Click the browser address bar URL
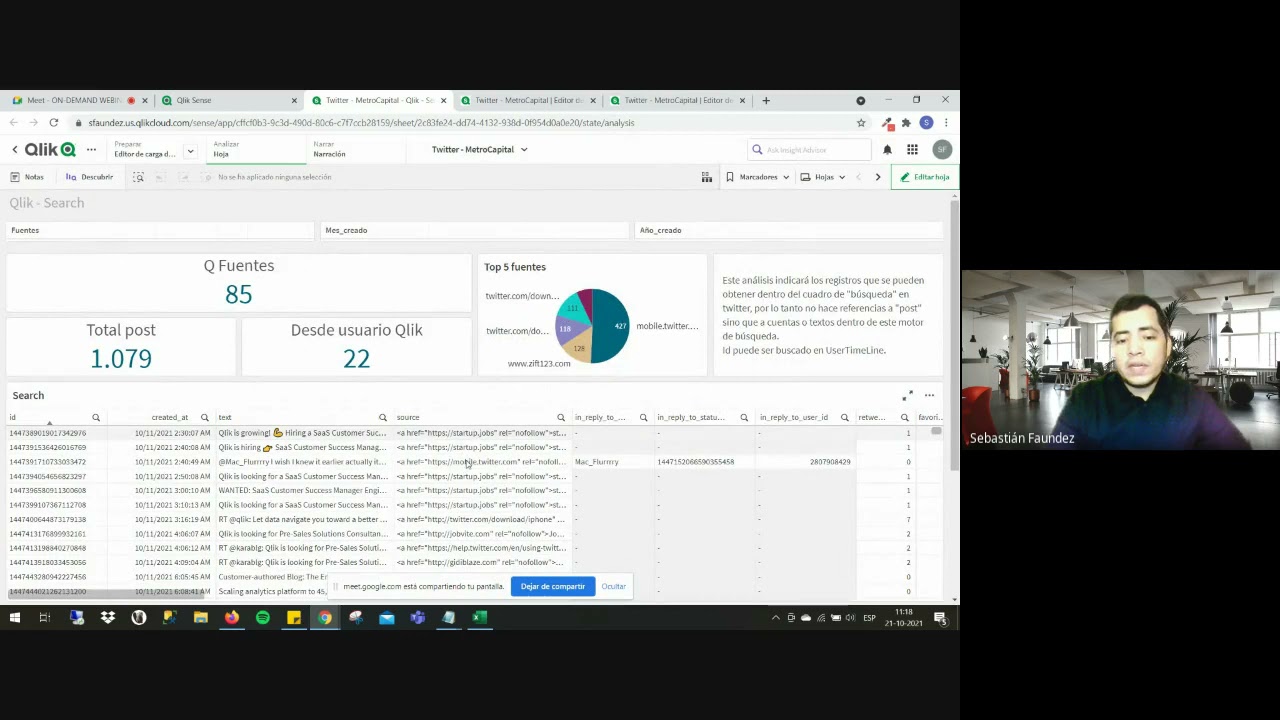 361,123
